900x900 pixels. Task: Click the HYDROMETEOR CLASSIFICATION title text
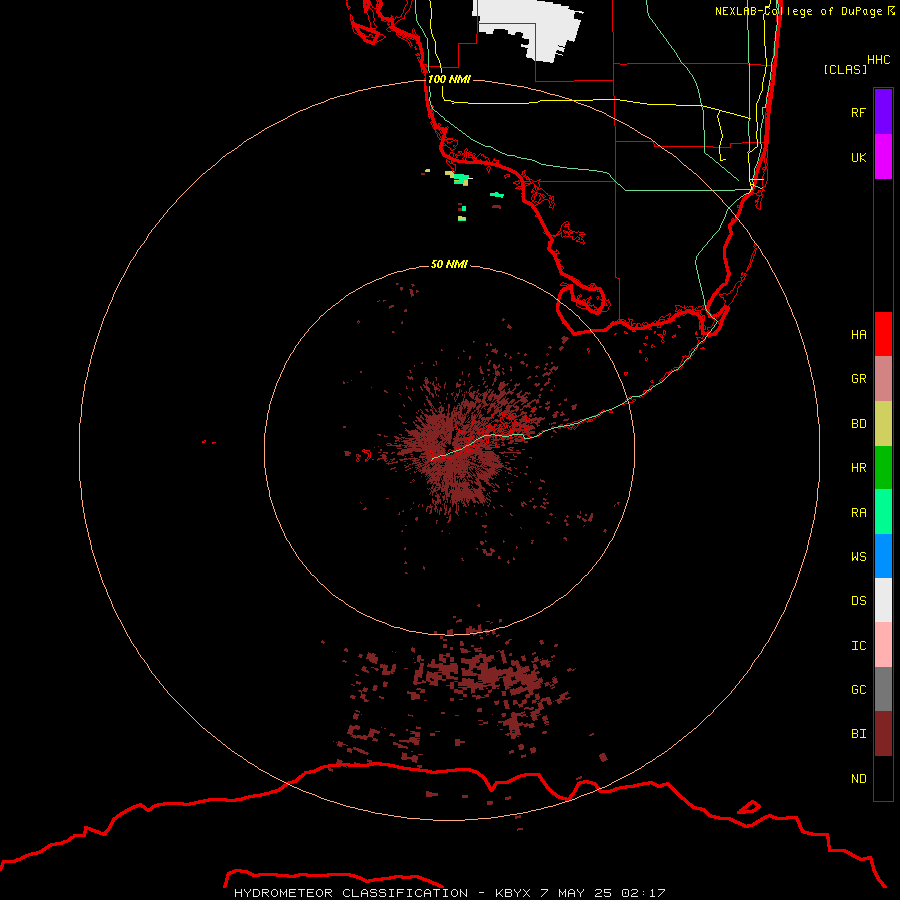(351, 893)
